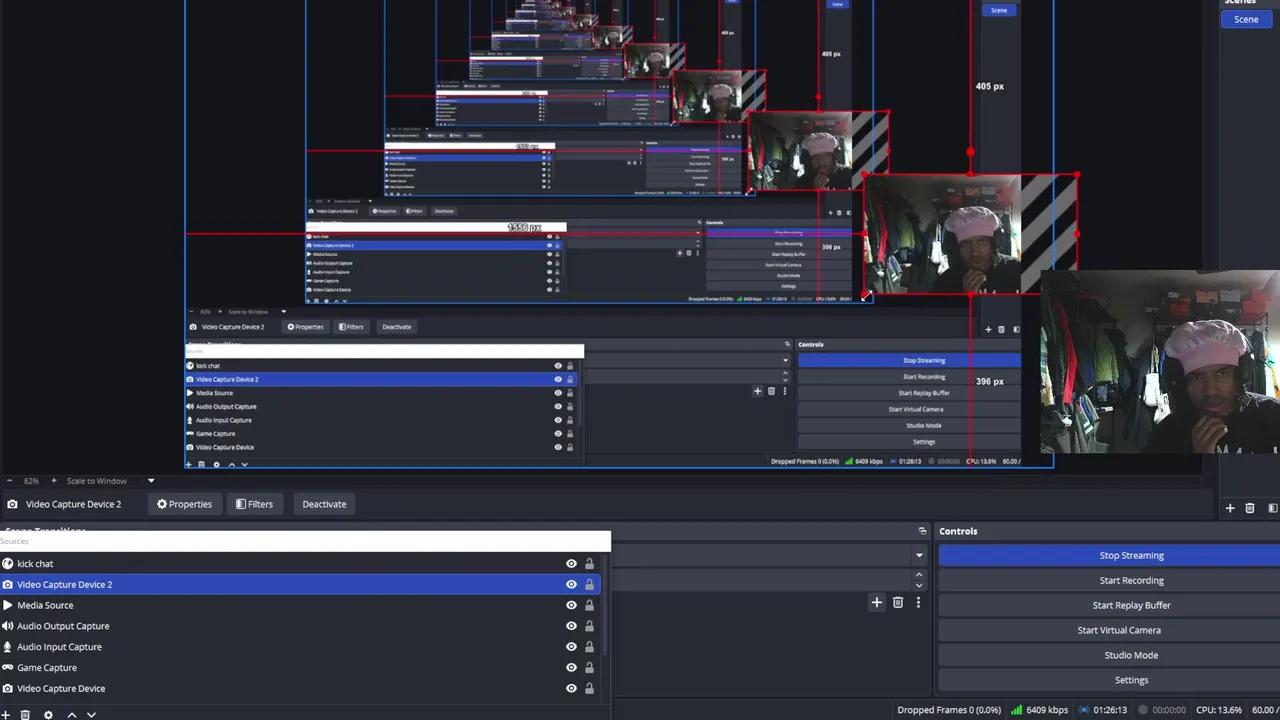Lock the Media Source
The height and width of the screenshot is (720, 1280).
click(589, 605)
